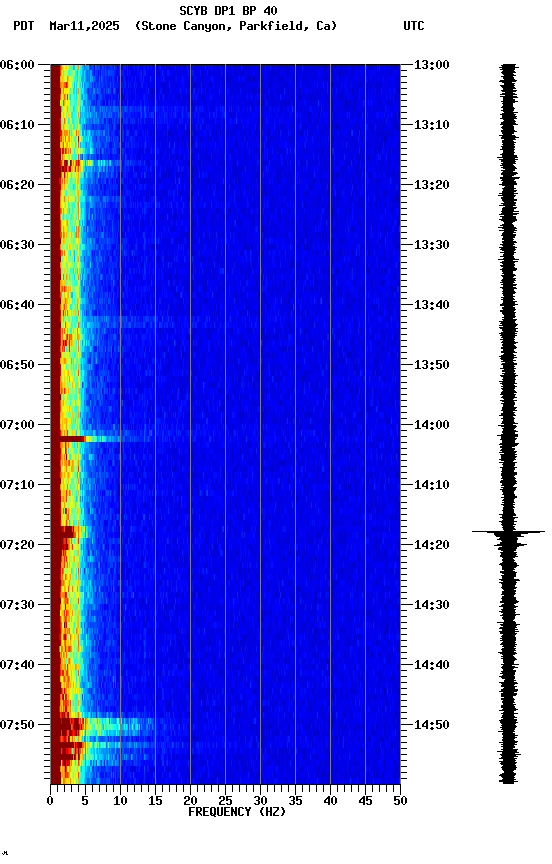This screenshot has height=864, width=552.
Task: Click the '10' frequency axis tick label
Action: [x=120, y=801]
